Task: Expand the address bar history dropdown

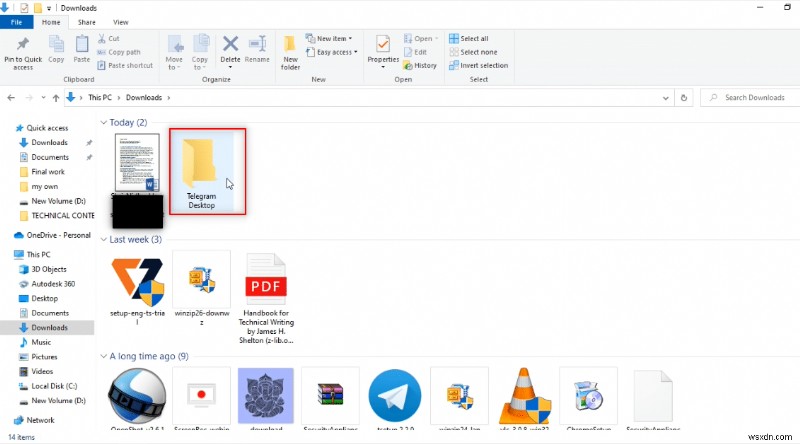Action: (x=665, y=98)
